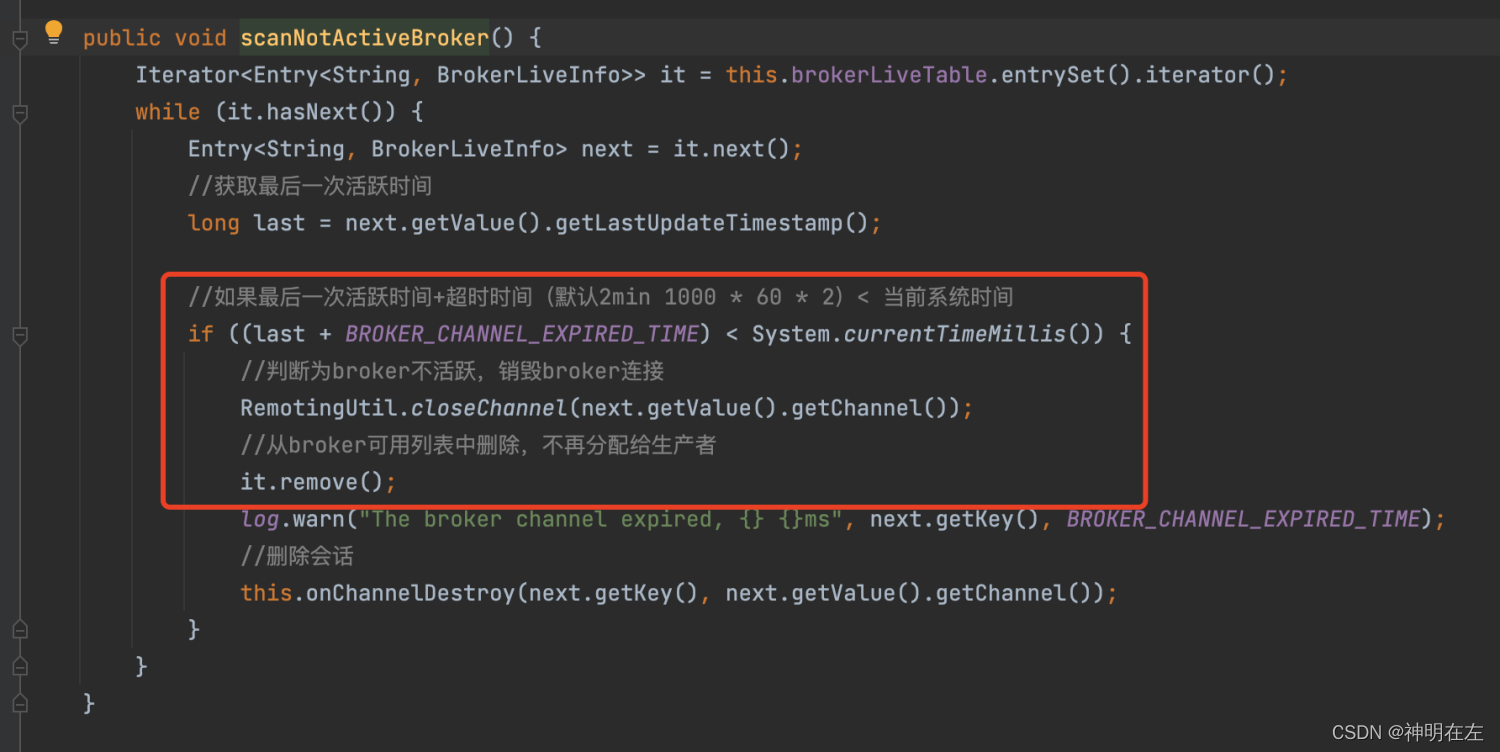Click the 'Iterator' type name
Screen dimensions: 1500x752
click(x=188, y=75)
